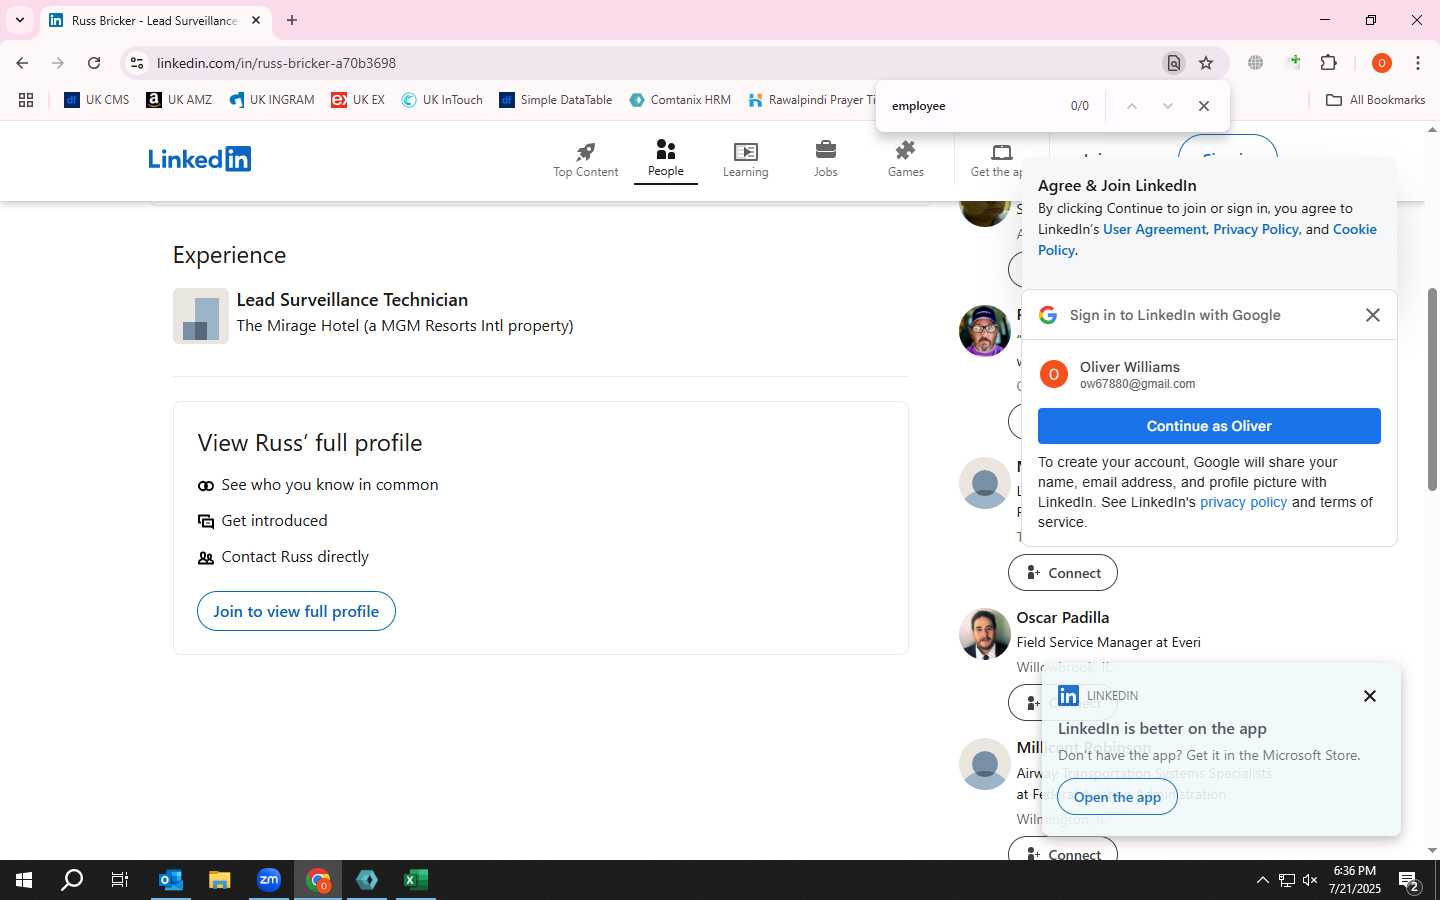Show hidden system tray icons
The width and height of the screenshot is (1440, 900).
click(1262, 880)
